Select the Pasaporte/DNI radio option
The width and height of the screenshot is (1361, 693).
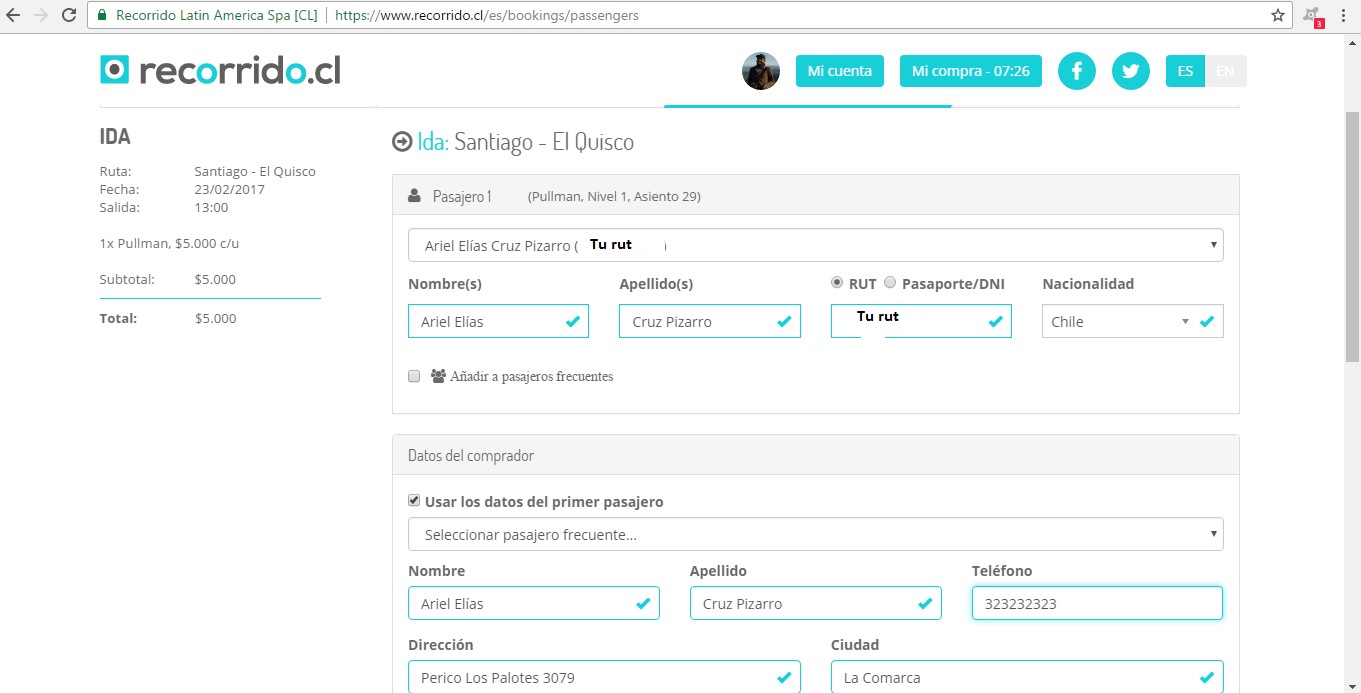890,283
